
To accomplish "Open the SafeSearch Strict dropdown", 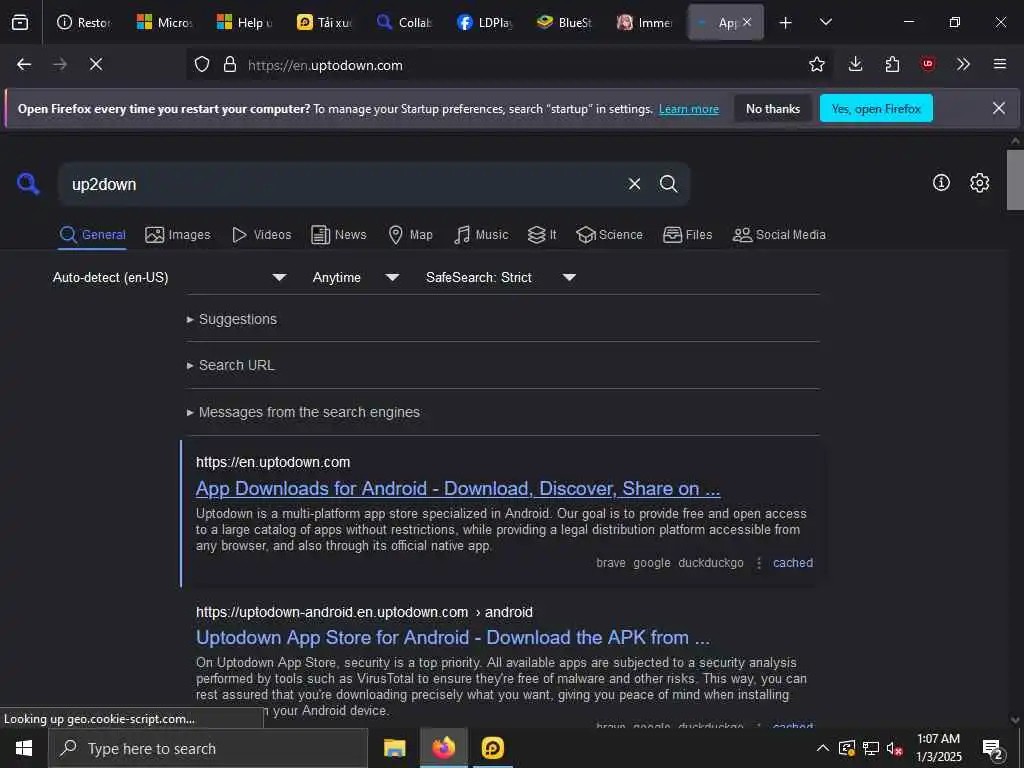I will (x=501, y=278).
